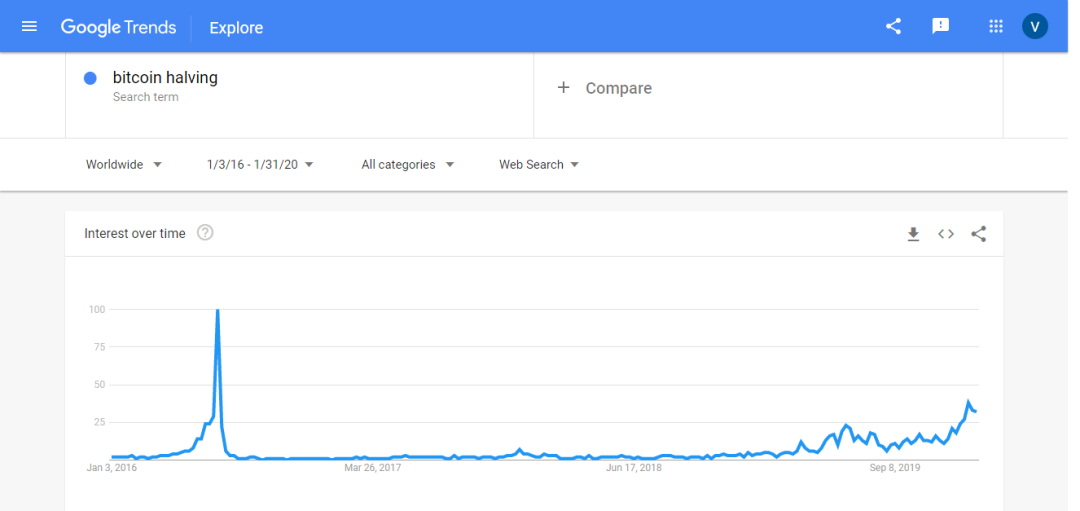The width and height of the screenshot is (1080, 511).
Task: Edit the bitcoin halving search term
Action: (x=165, y=78)
